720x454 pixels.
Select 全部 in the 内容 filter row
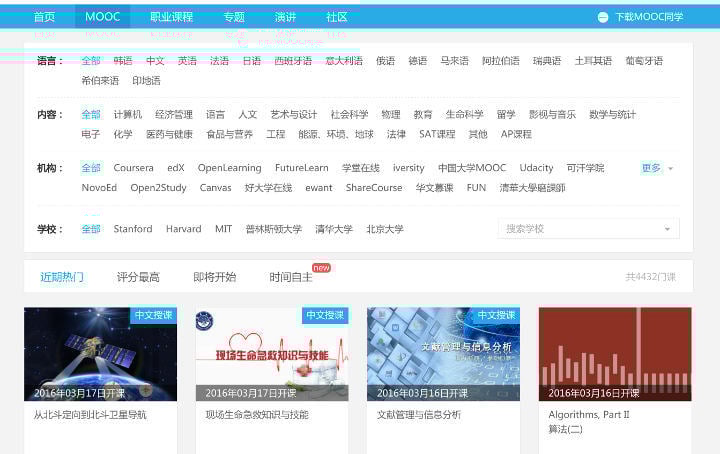pos(91,114)
